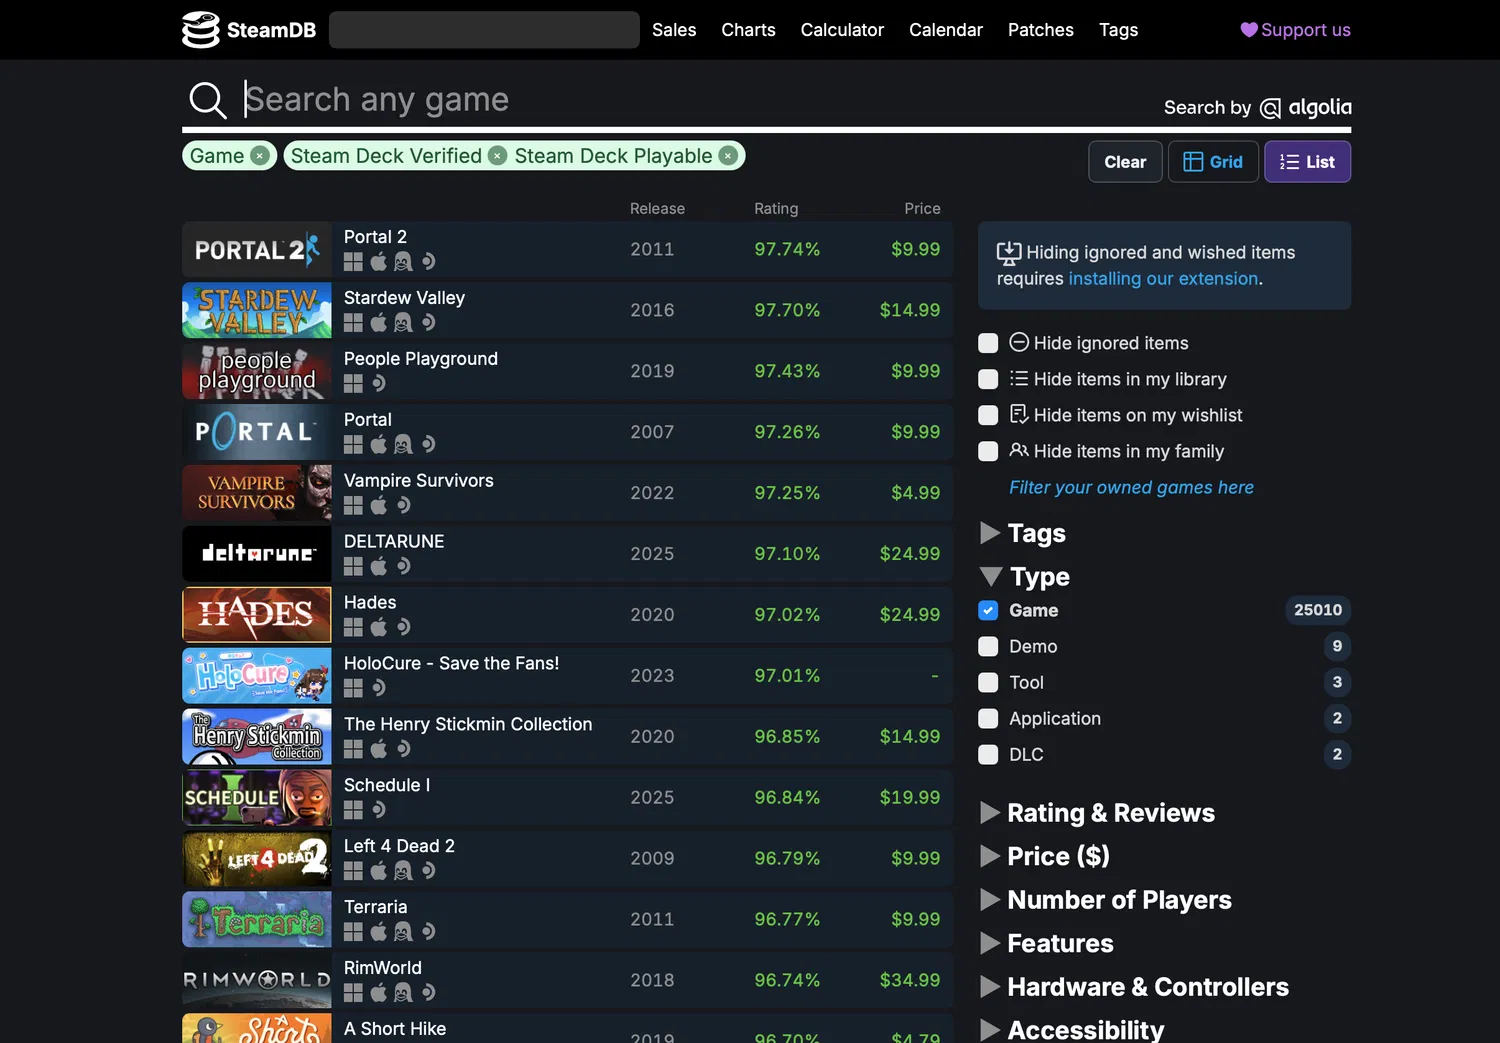The width and height of the screenshot is (1500, 1043).
Task: Check Hide items in my family
Action: tap(988, 451)
